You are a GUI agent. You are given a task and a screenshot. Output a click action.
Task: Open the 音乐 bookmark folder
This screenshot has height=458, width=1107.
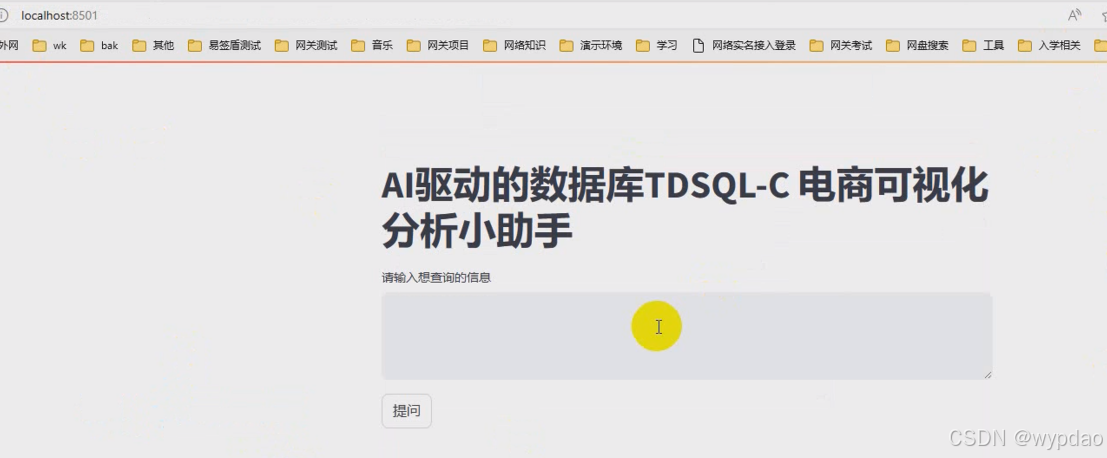(372, 46)
